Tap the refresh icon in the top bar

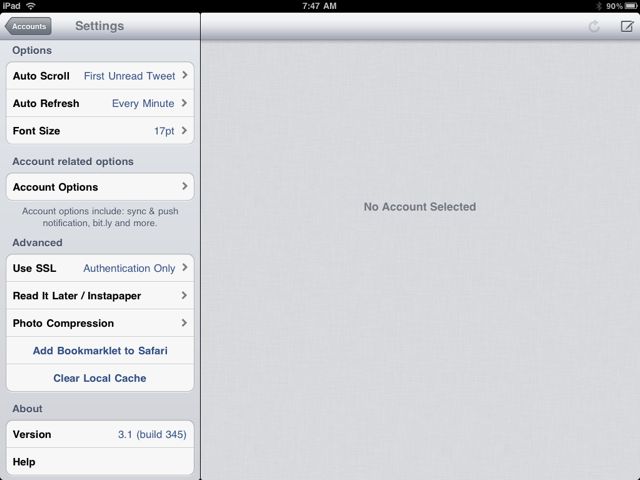click(594, 27)
